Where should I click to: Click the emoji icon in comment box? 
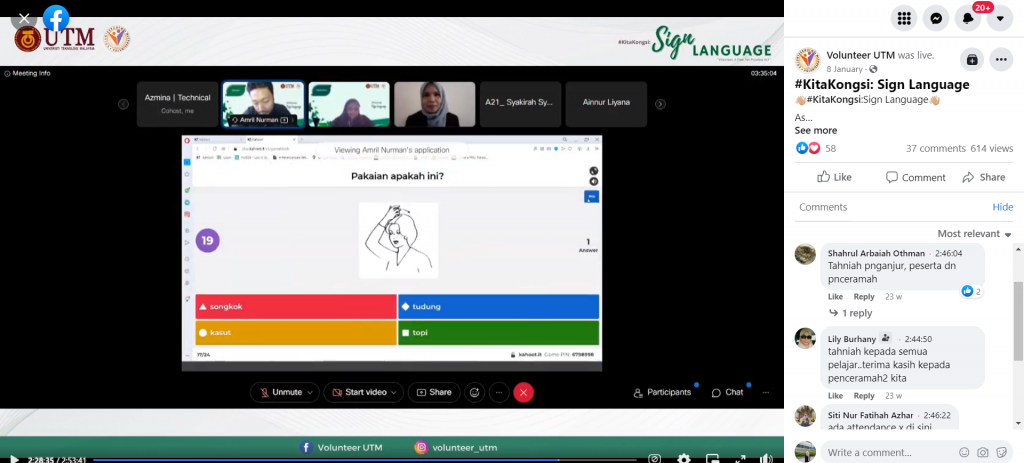[x=961, y=453]
